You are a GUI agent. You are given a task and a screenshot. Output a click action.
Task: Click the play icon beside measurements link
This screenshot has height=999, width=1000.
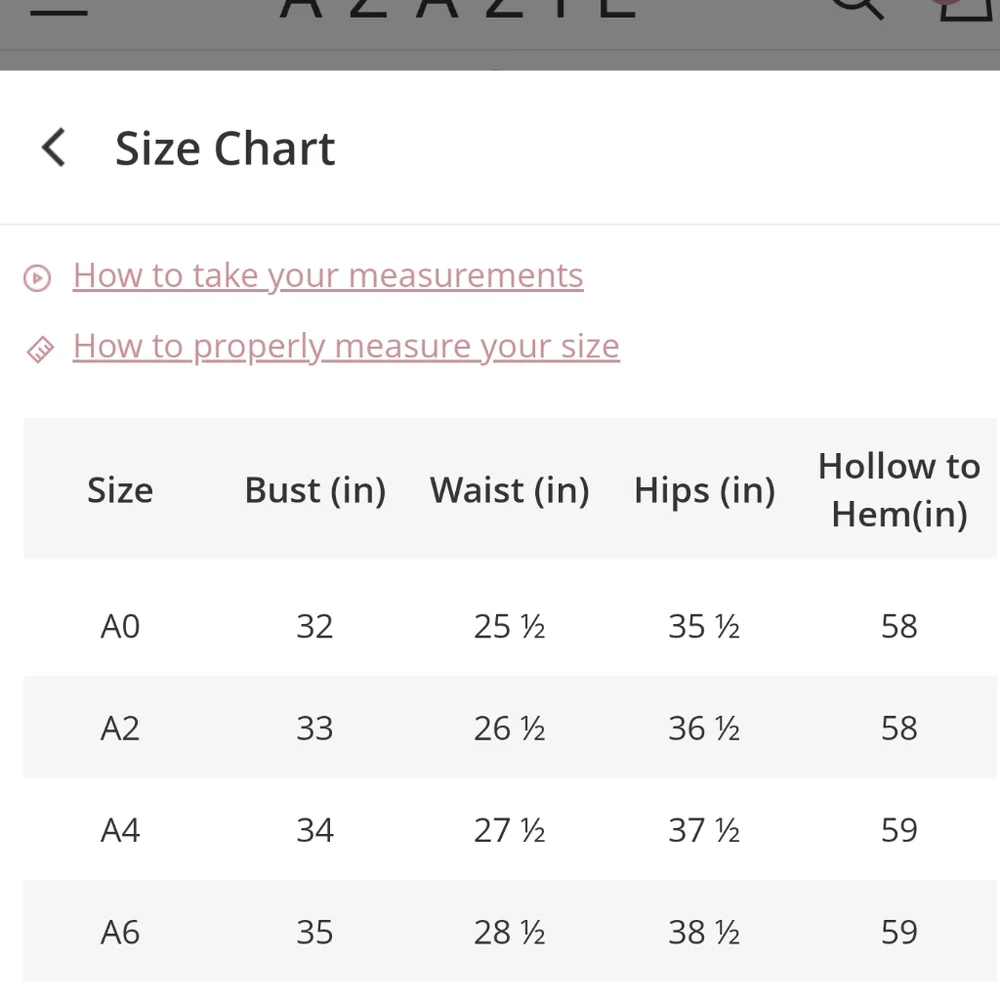tap(37, 278)
